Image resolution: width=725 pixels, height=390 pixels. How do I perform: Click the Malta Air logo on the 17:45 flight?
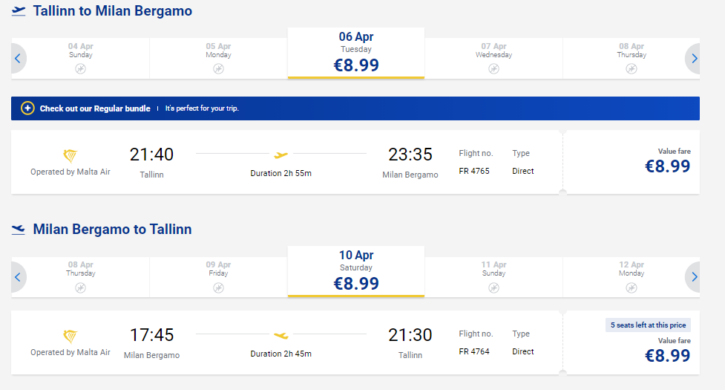pyautogui.click(x=70, y=336)
